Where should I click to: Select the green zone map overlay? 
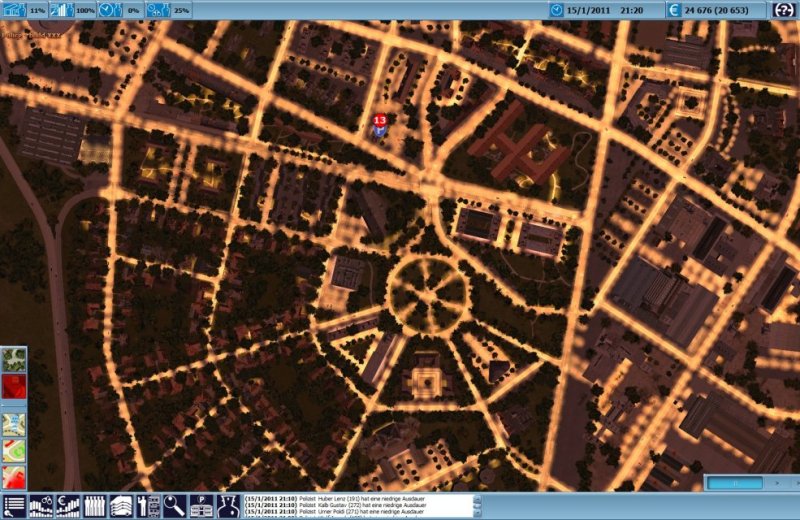pos(14,450)
